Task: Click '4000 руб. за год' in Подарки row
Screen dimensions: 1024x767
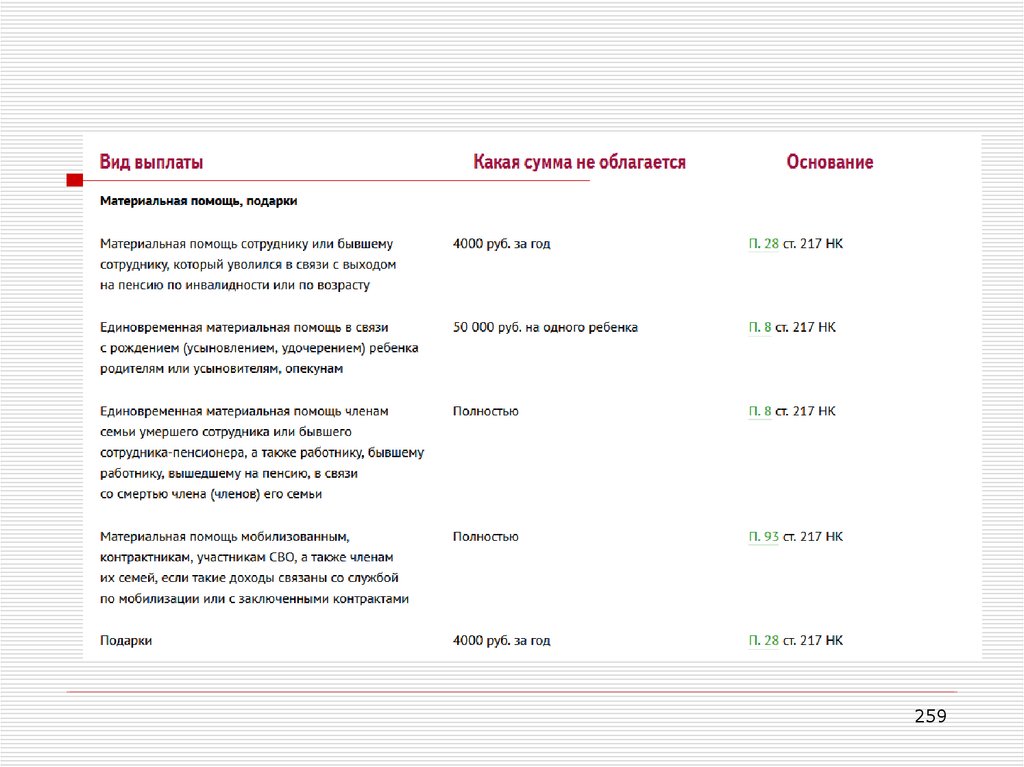Action: [502, 640]
